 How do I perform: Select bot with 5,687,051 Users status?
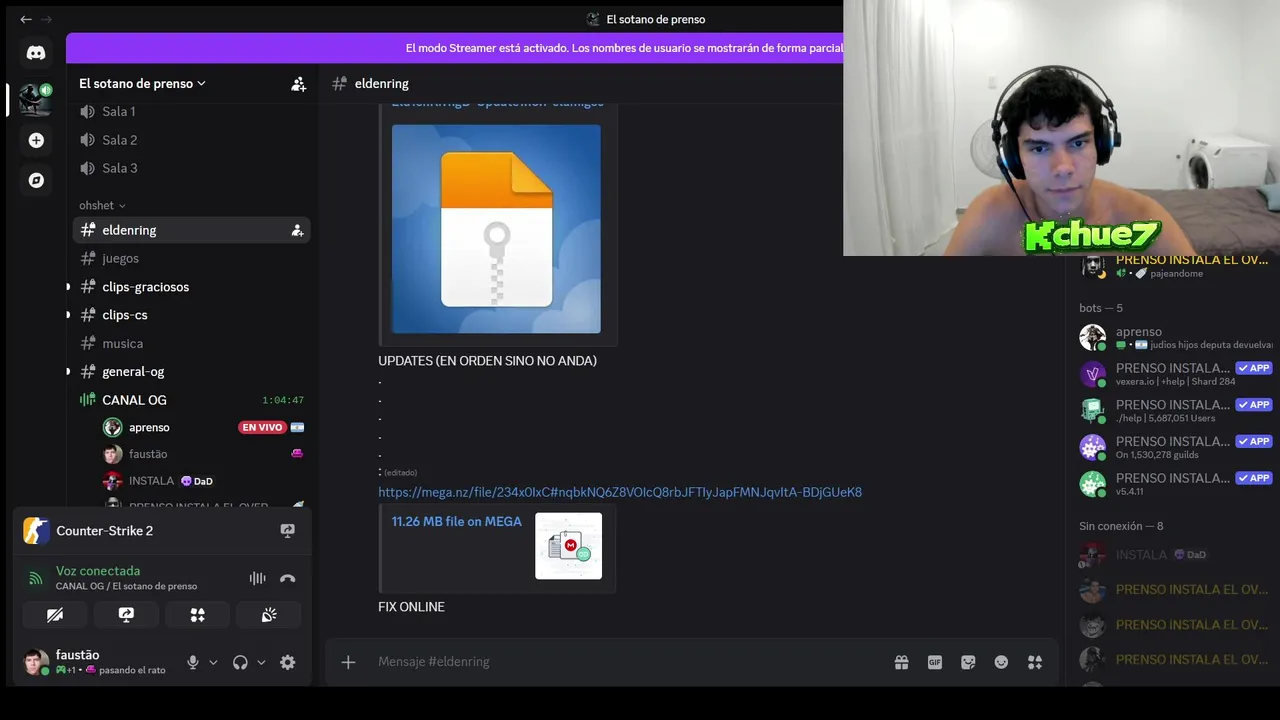(1173, 411)
